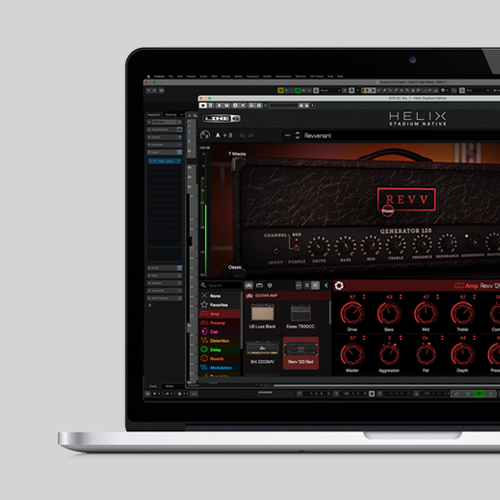Open the three-dots preset menu
Viewport: 500px width, 500px height.
pos(287,135)
